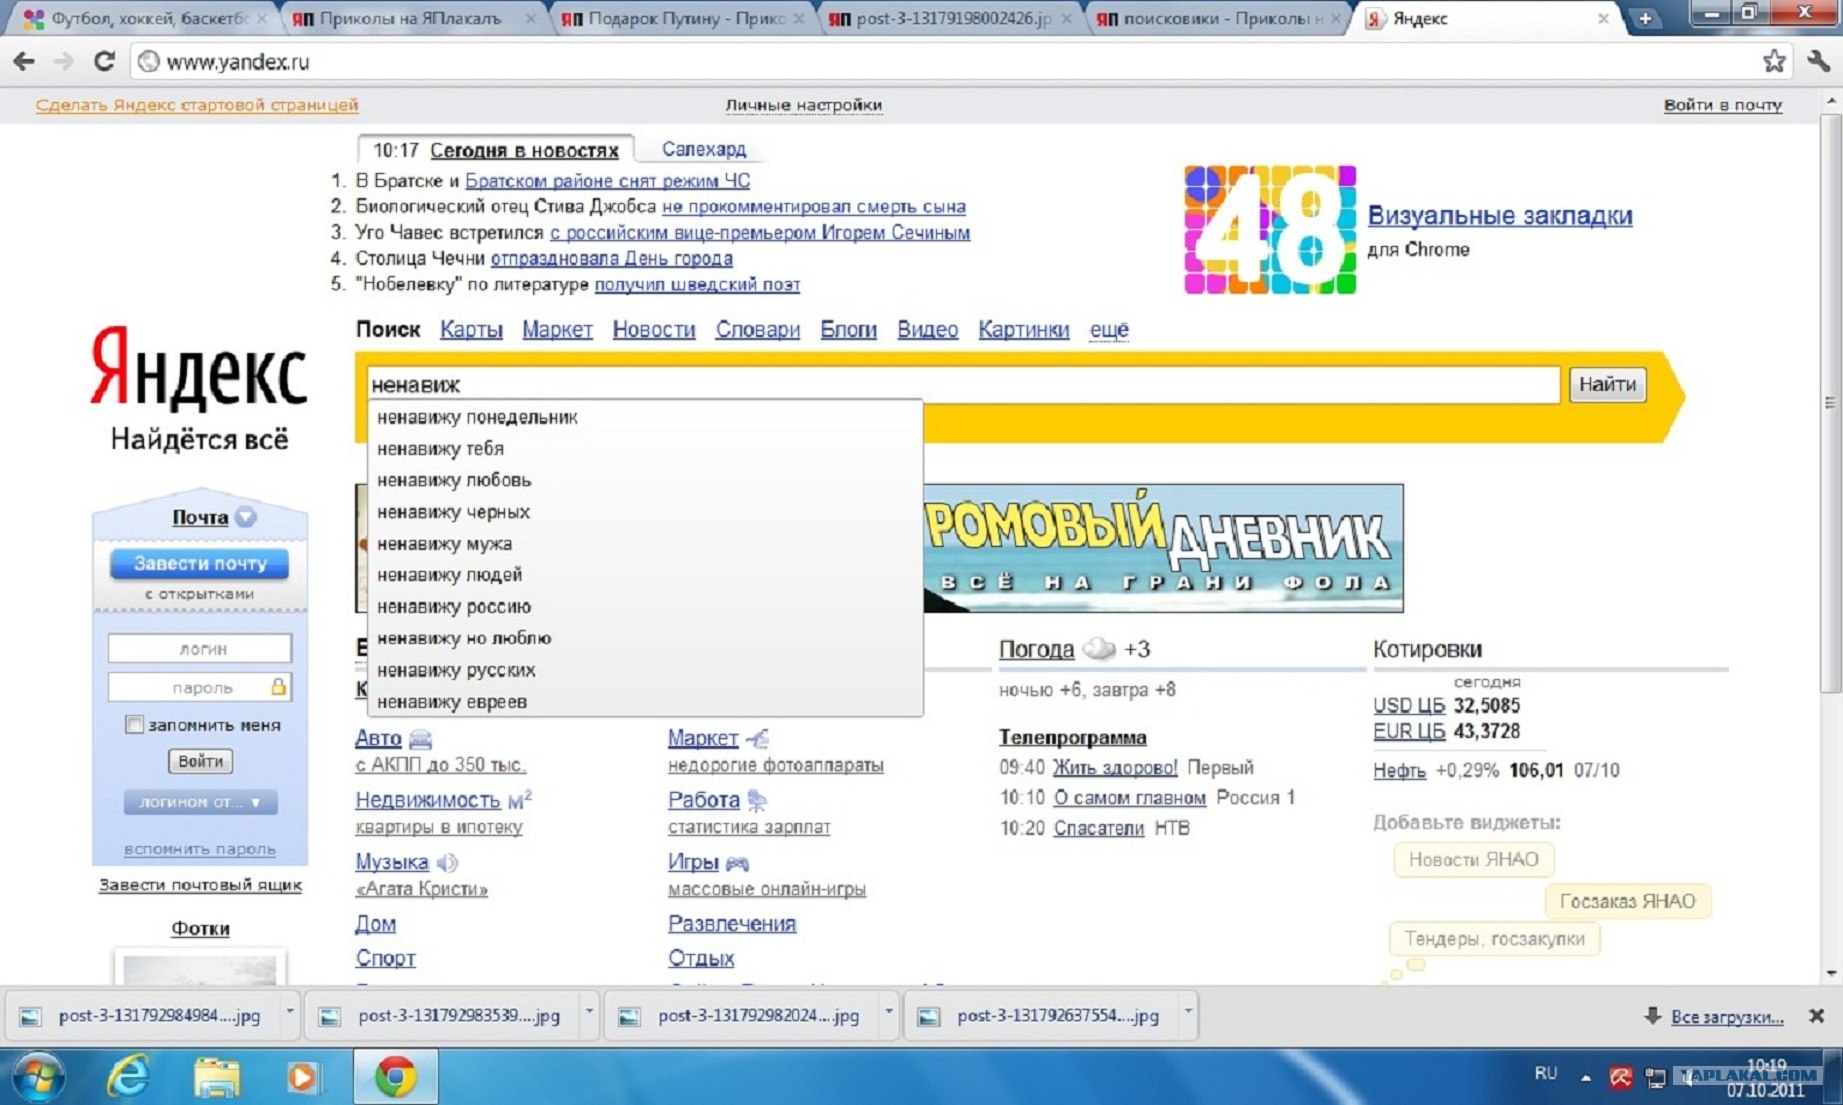Choose the 'ненавижу понедельник' suggestion

coord(645,417)
